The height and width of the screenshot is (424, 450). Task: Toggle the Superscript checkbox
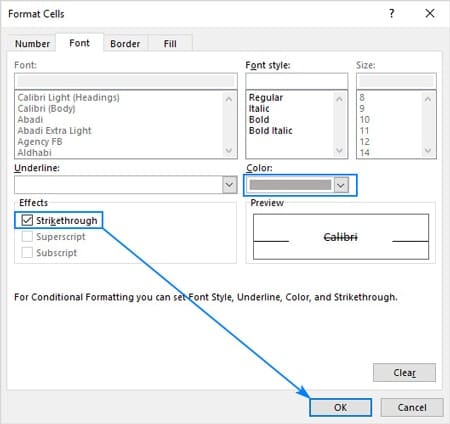pyautogui.click(x=27, y=236)
